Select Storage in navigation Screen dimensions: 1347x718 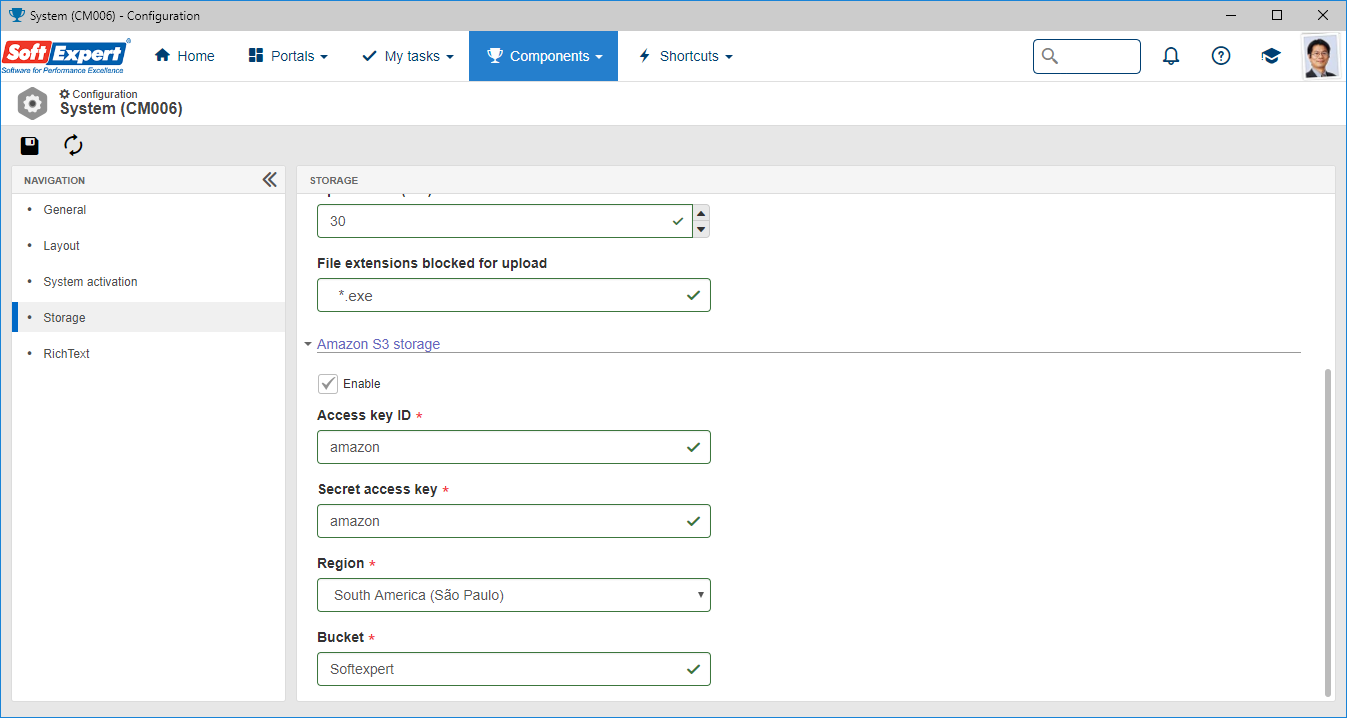click(x=149, y=318)
